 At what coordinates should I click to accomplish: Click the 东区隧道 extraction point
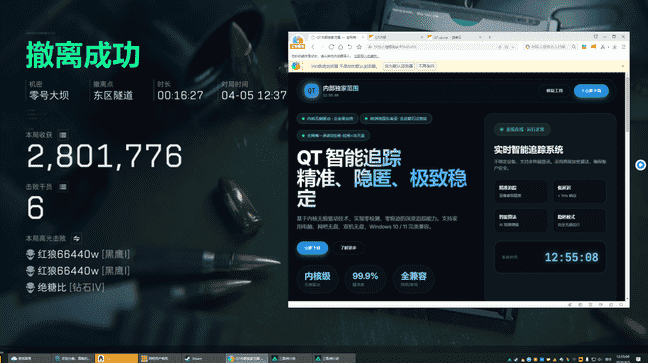point(113,96)
